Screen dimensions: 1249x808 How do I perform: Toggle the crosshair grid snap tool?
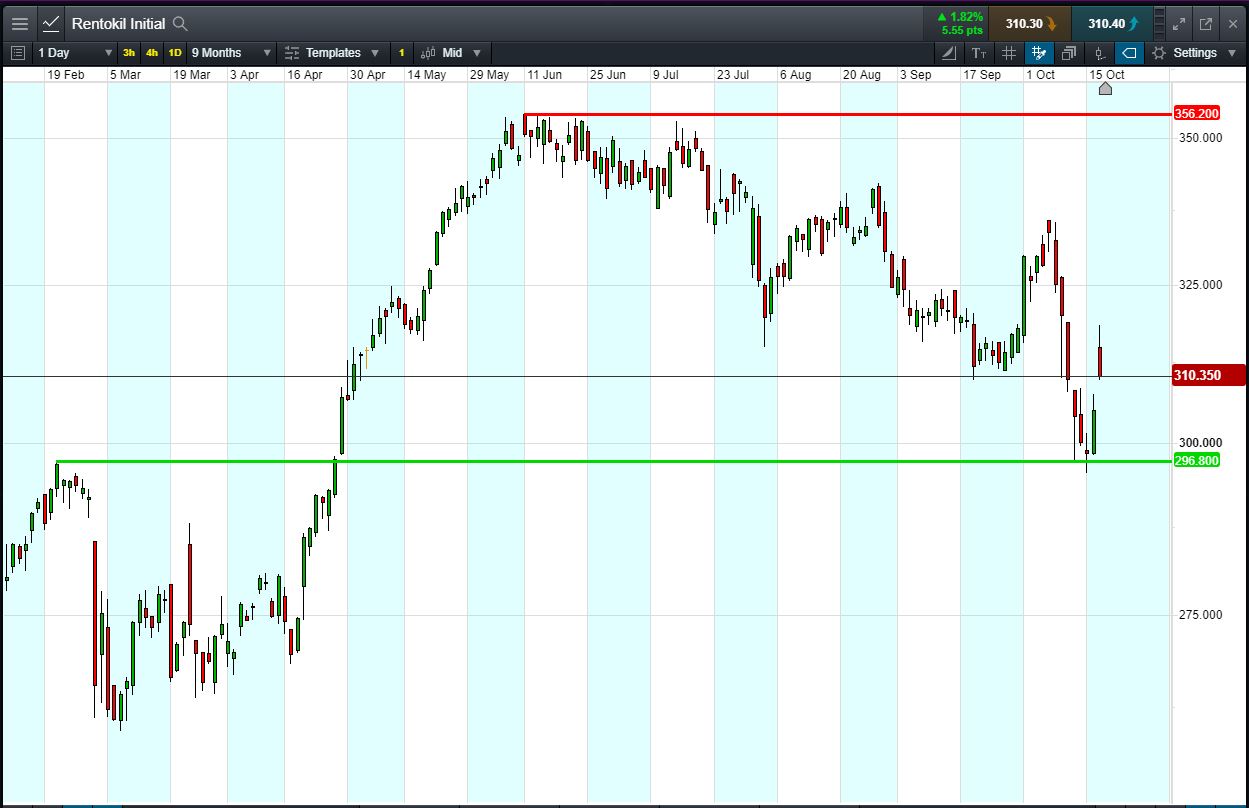click(1039, 53)
